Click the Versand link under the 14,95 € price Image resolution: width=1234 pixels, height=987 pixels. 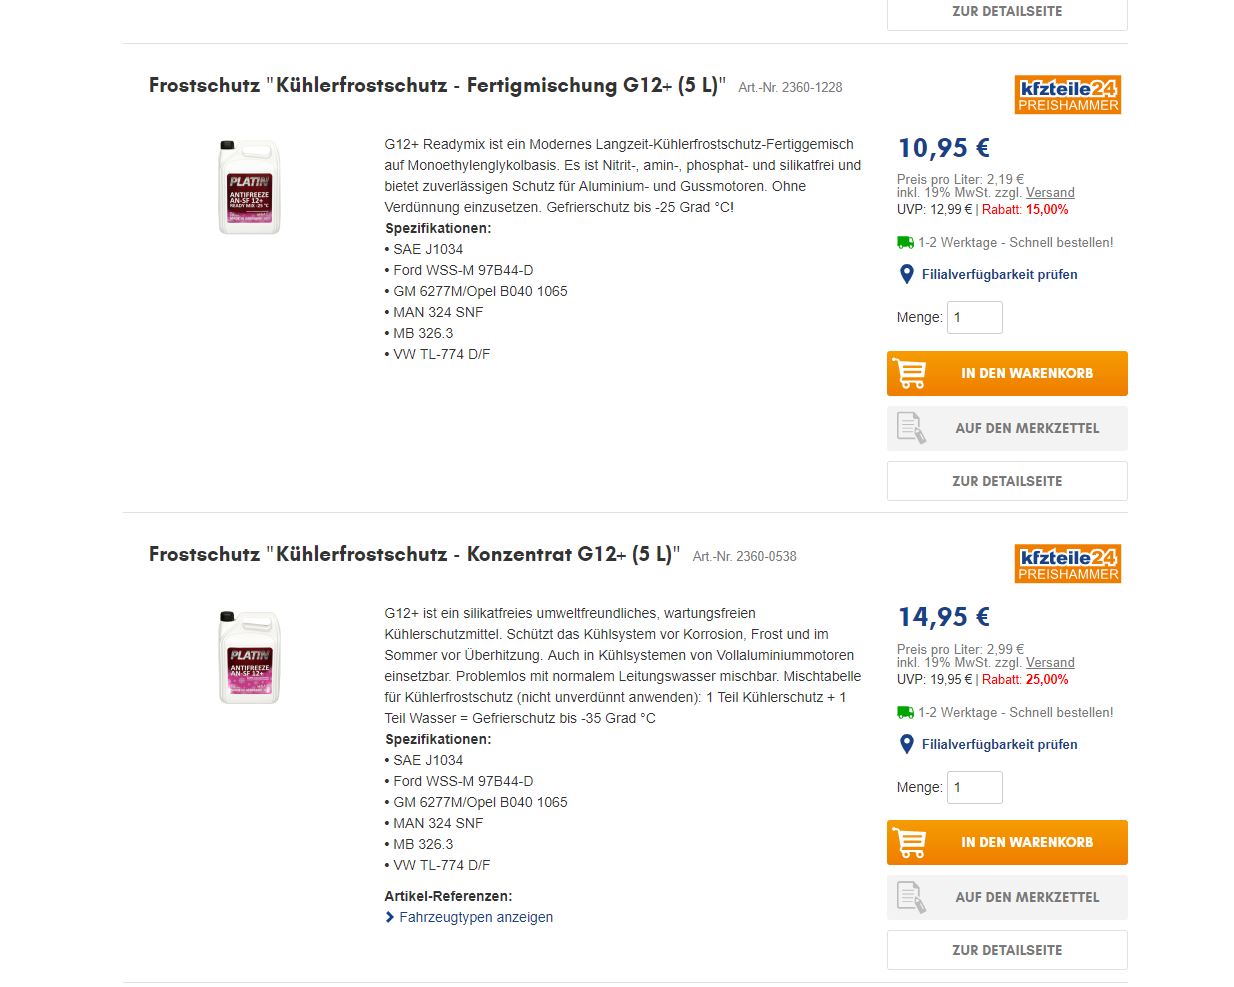click(x=1050, y=663)
